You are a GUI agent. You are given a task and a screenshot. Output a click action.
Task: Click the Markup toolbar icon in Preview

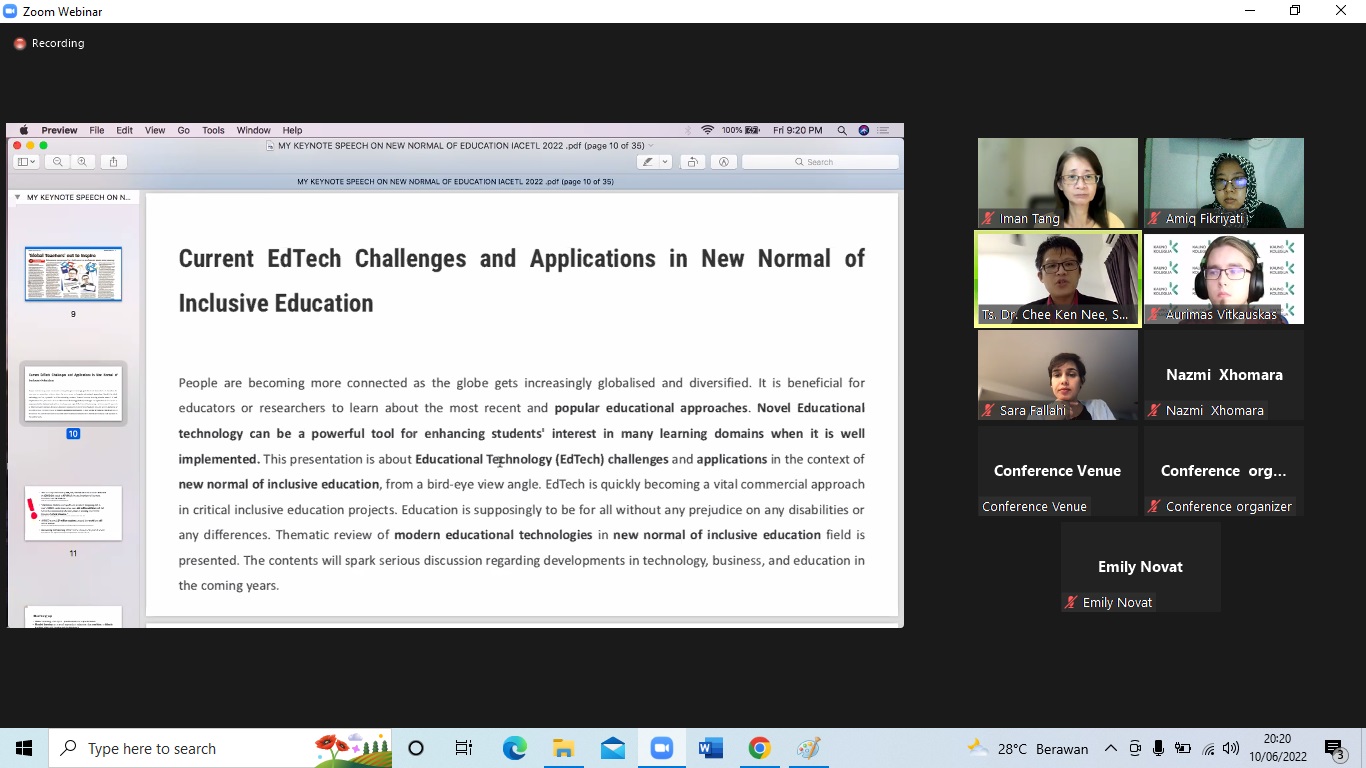723,162
